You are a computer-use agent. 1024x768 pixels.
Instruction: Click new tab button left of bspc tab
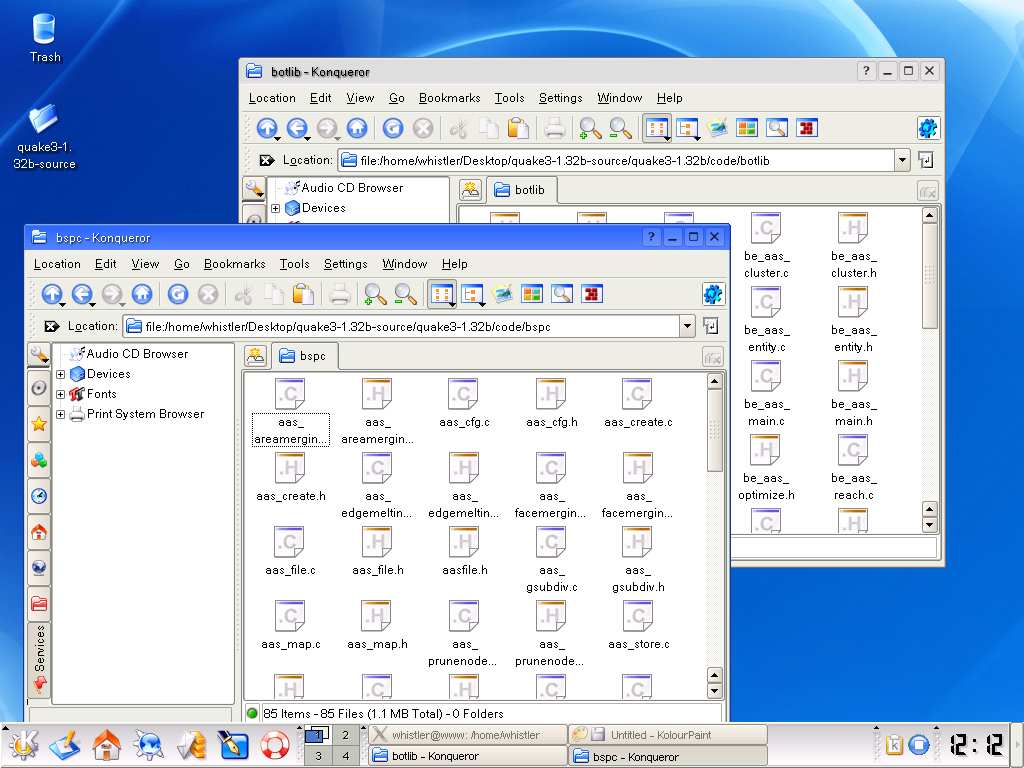click(255, 356)
